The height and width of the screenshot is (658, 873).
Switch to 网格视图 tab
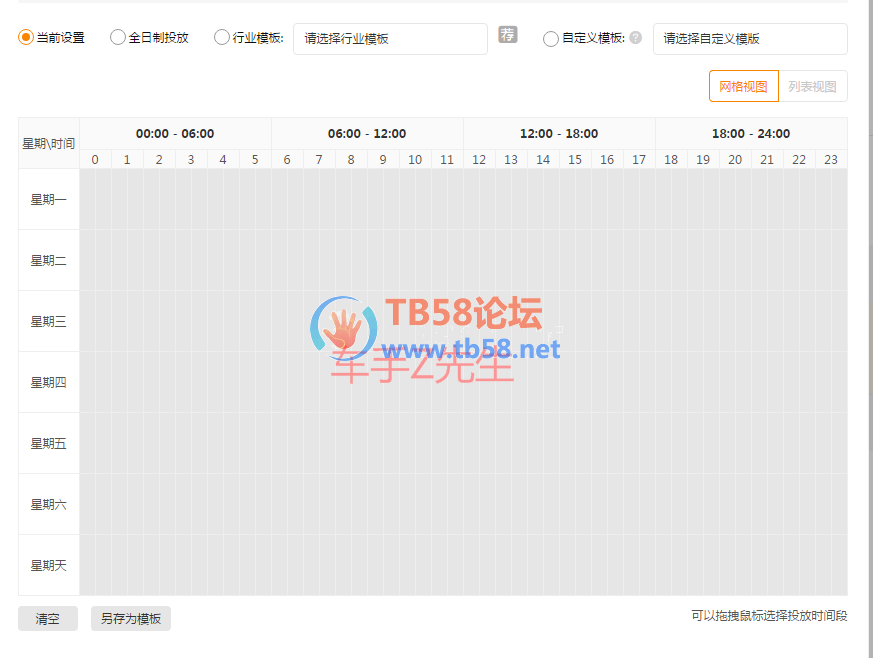click(x=743, y=86)
